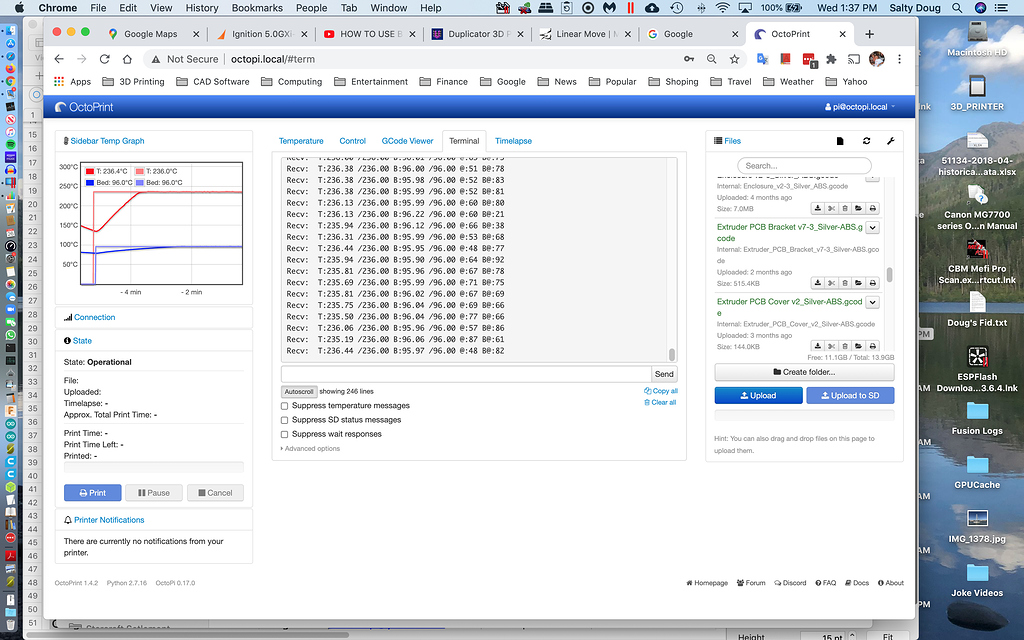
Task: Download Extruder PCB Bracket v7-3 file
Action: (817, 284)
